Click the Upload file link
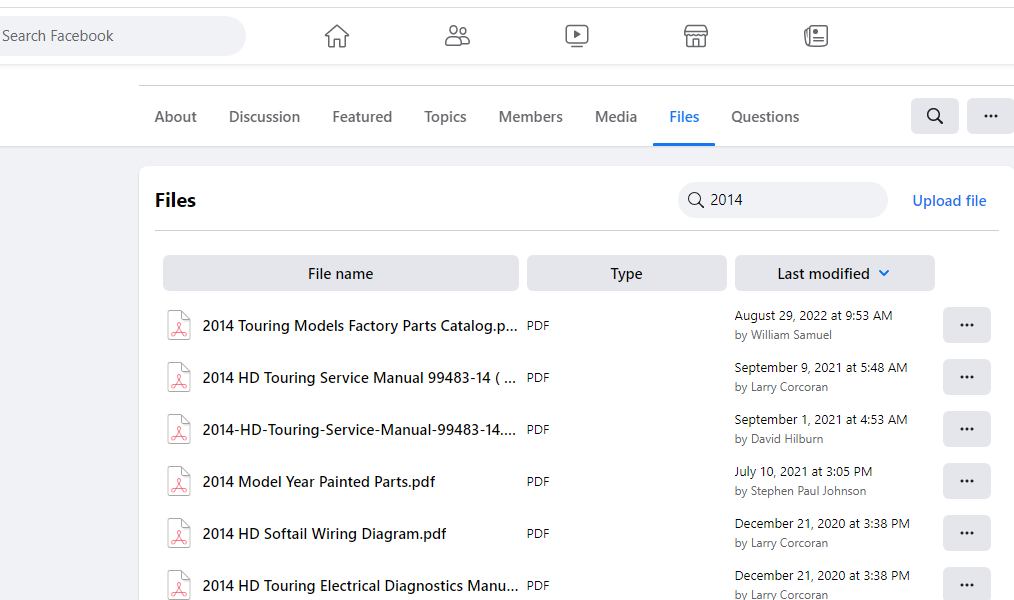Image resolution: width=1014 pixels, height=600 pixels. click(x=949, y=201)
